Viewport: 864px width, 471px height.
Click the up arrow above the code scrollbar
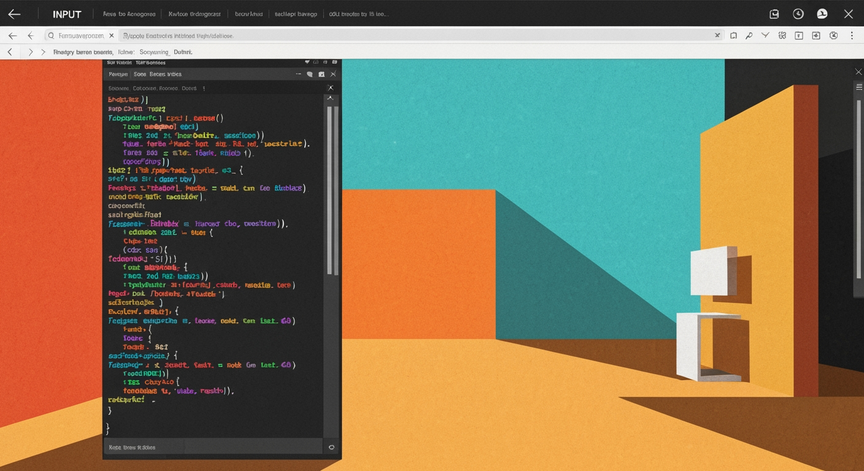pos(330,98)
